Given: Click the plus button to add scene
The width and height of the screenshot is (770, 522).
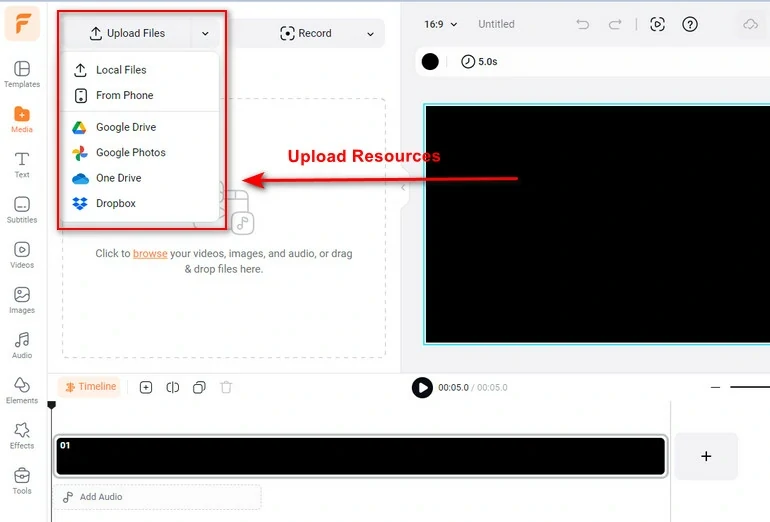Looking at the screenshot, I should (706, 456).
